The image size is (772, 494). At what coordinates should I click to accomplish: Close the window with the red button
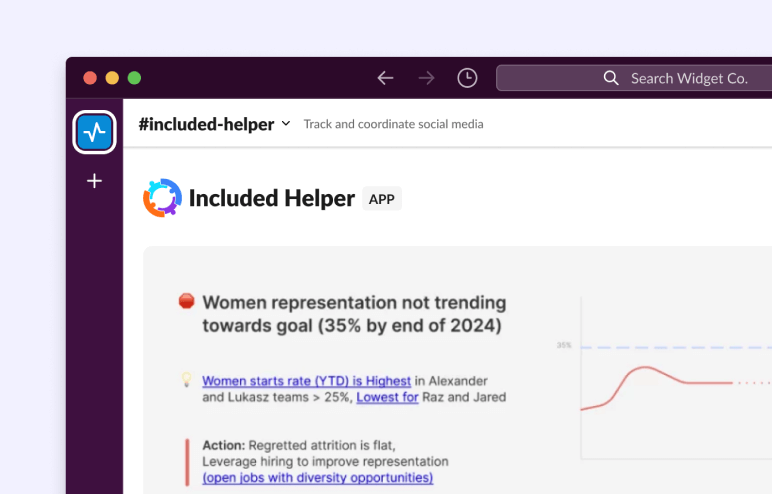point(90,78)
